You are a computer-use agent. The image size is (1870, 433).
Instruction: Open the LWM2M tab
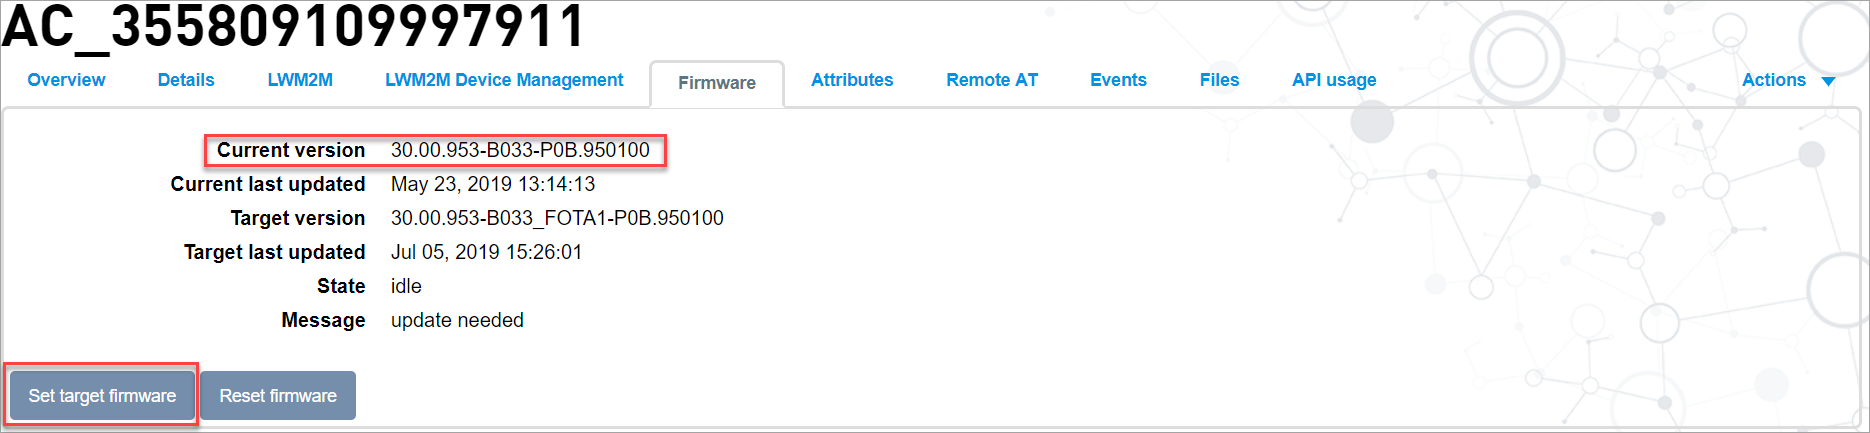coord(300,80)
